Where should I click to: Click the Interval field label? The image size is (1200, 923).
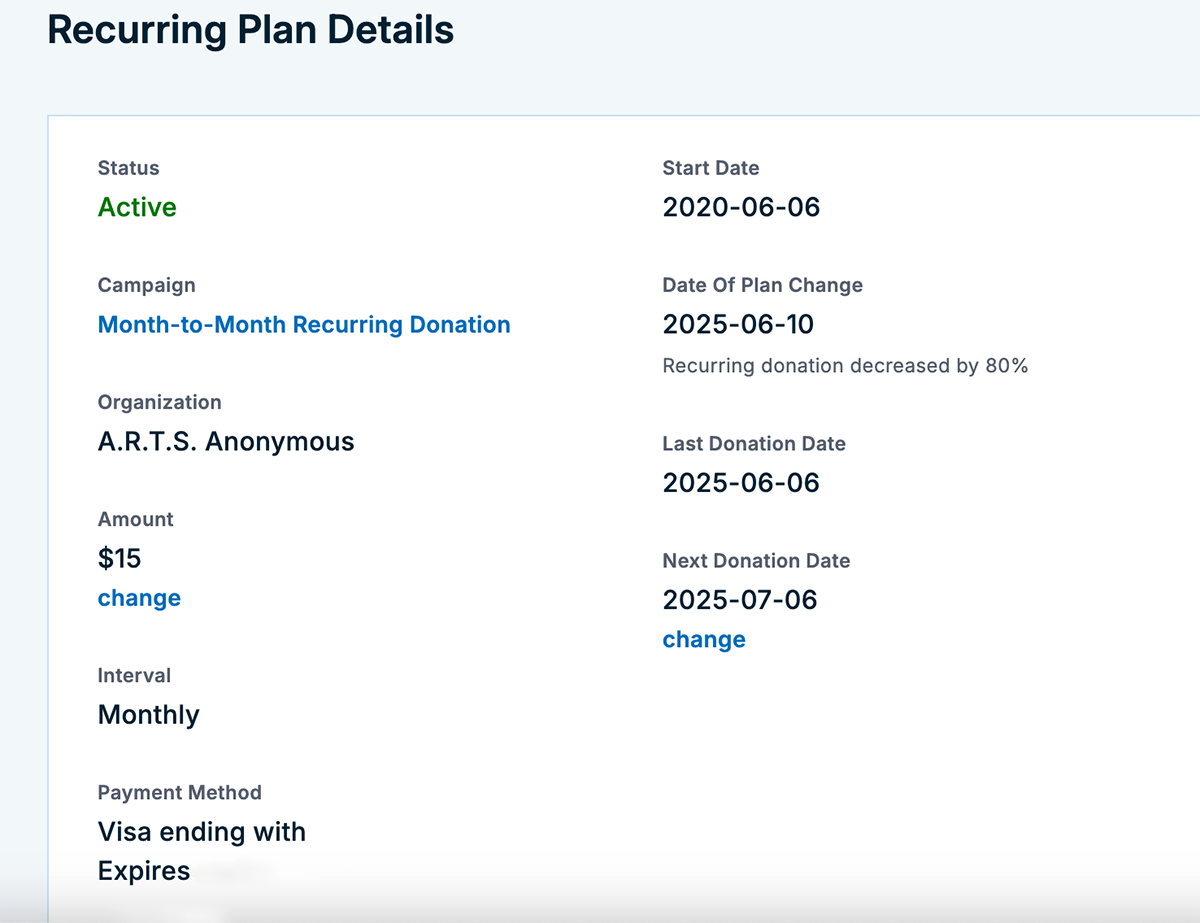point(134,675)
